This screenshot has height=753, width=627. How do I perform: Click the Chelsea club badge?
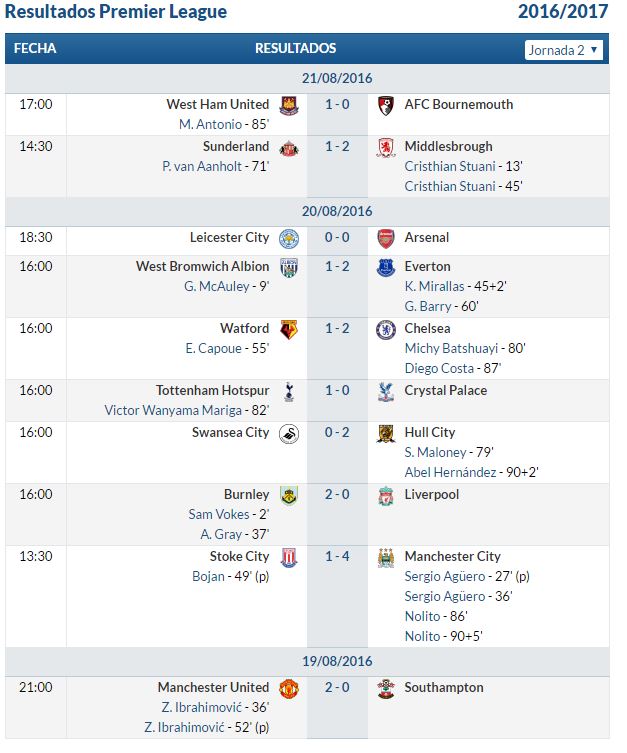coord(386,329)
